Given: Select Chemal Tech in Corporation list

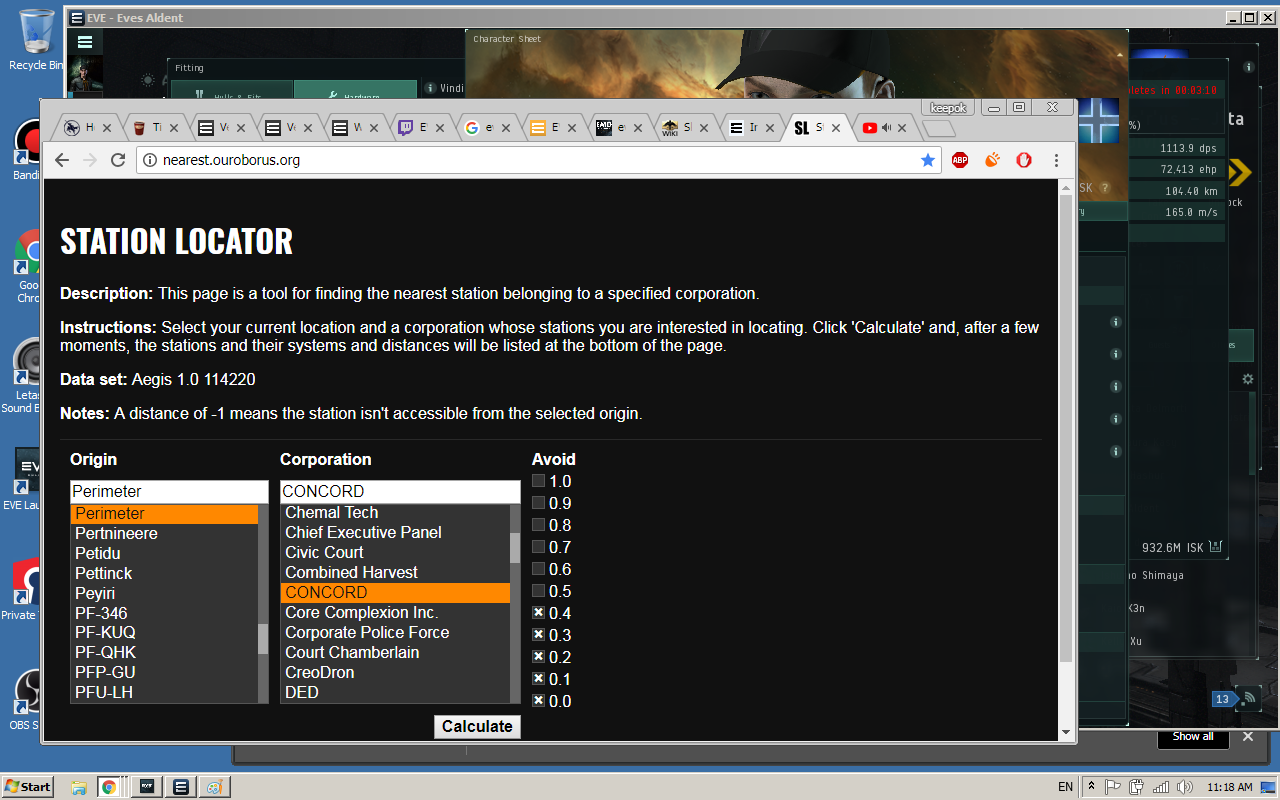Looking at the screenshot, I should tap(395, 512).
